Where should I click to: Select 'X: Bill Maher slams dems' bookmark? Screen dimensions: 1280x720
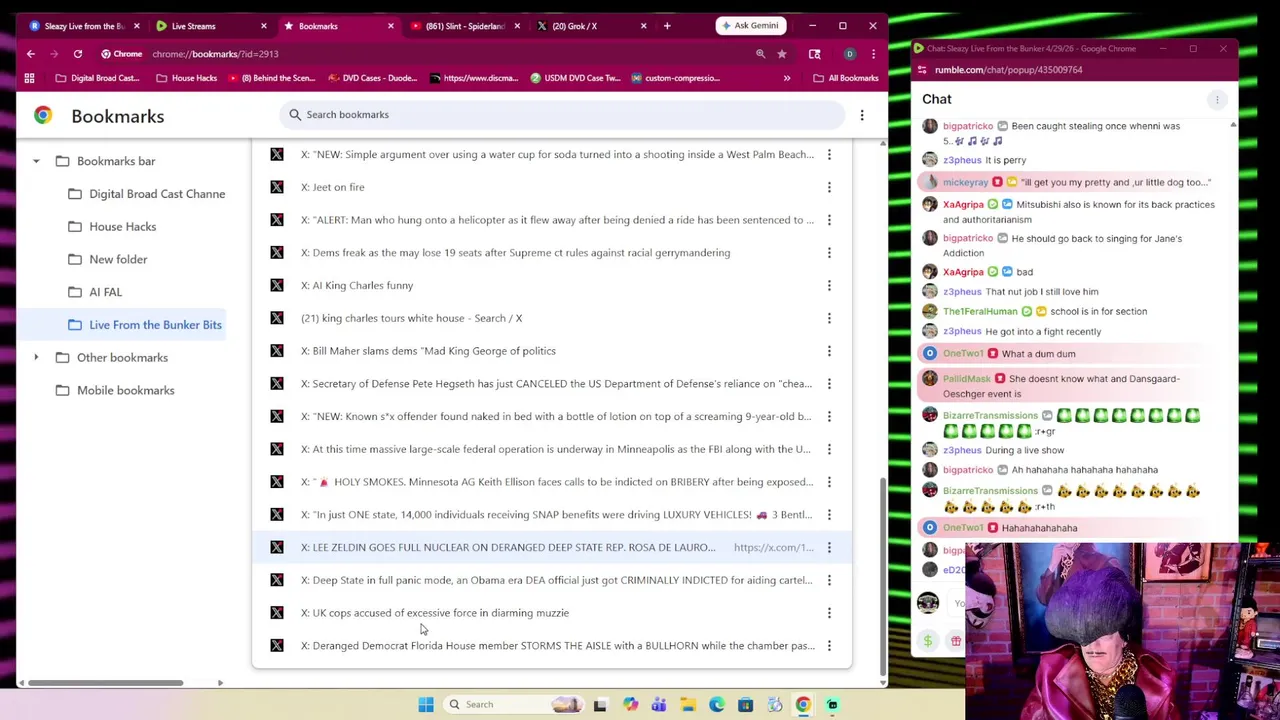click(x=552, y=351)
